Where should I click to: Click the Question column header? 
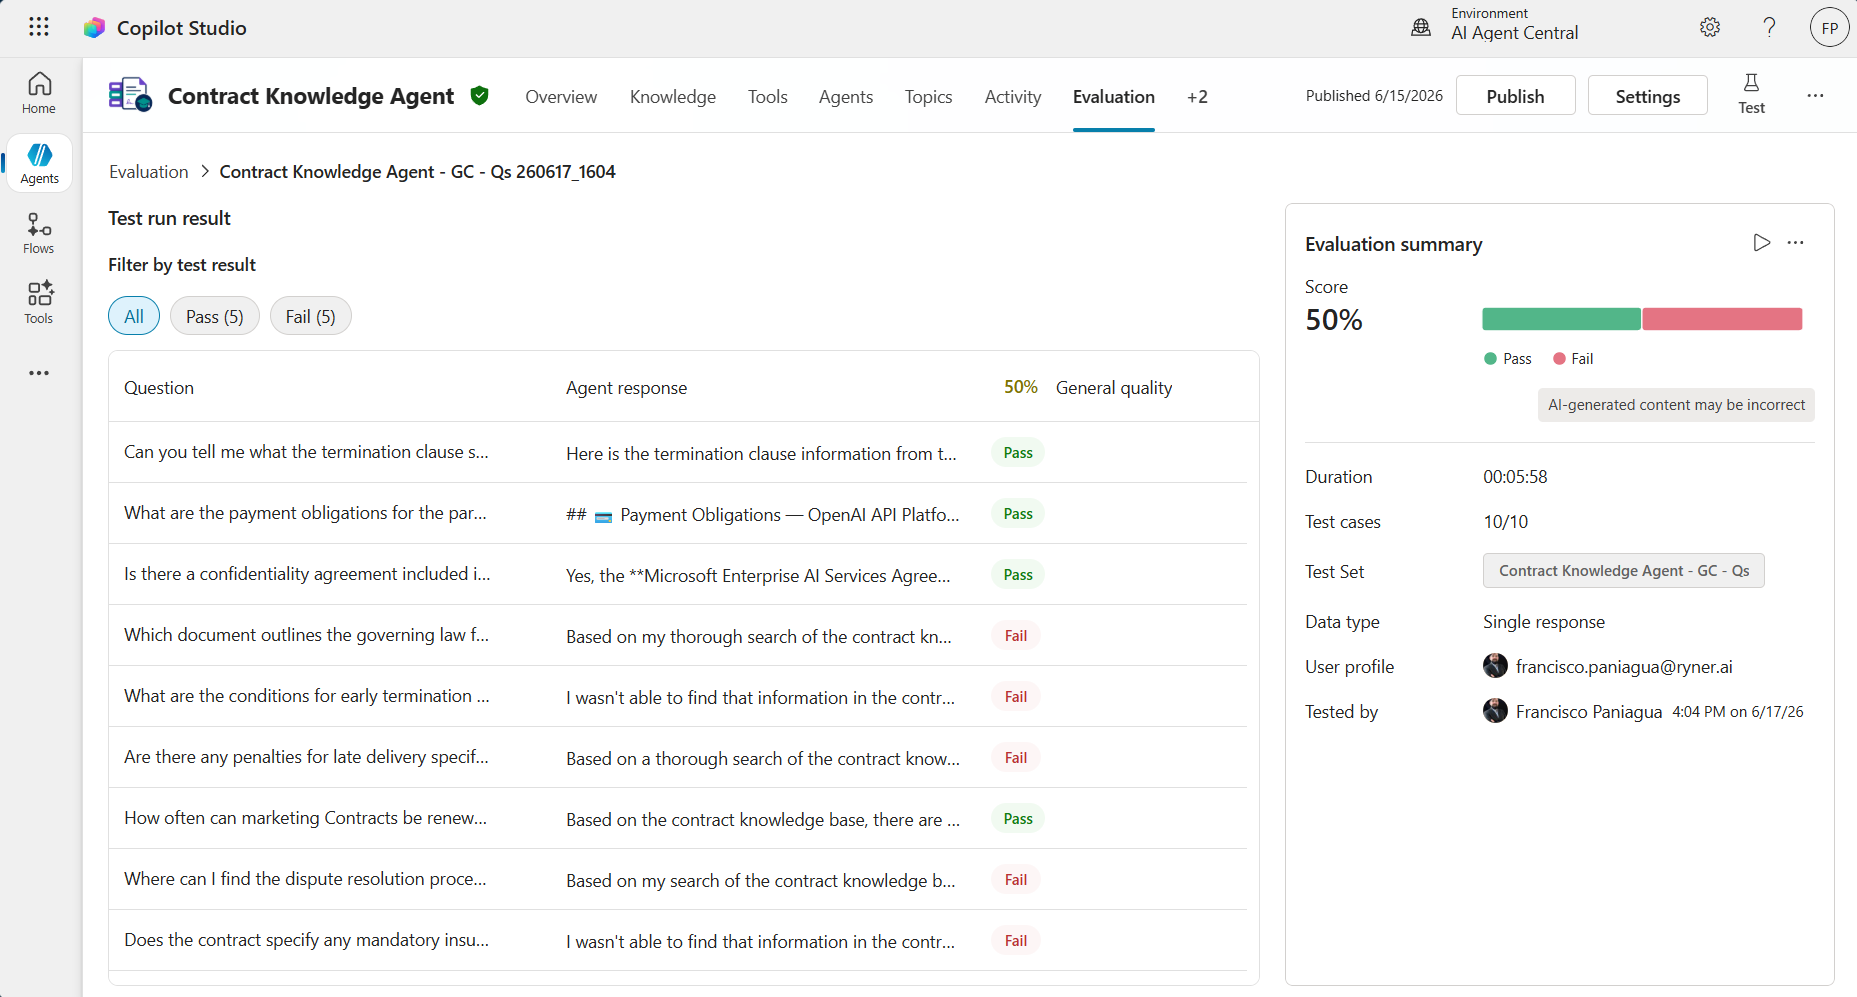[159, 388]
